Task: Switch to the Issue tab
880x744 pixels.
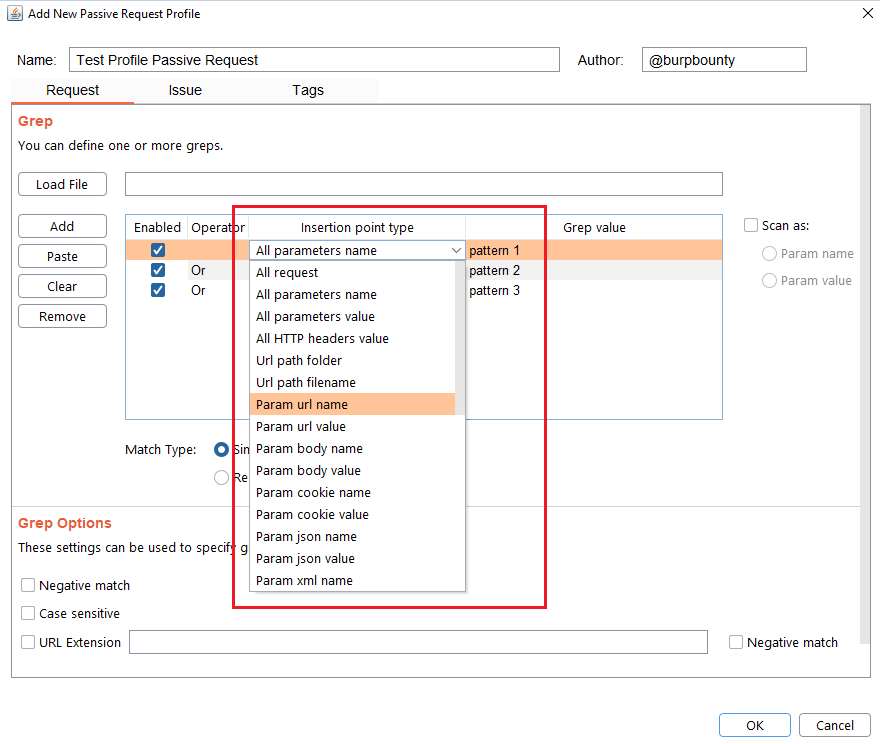Action: coord(185,90)
